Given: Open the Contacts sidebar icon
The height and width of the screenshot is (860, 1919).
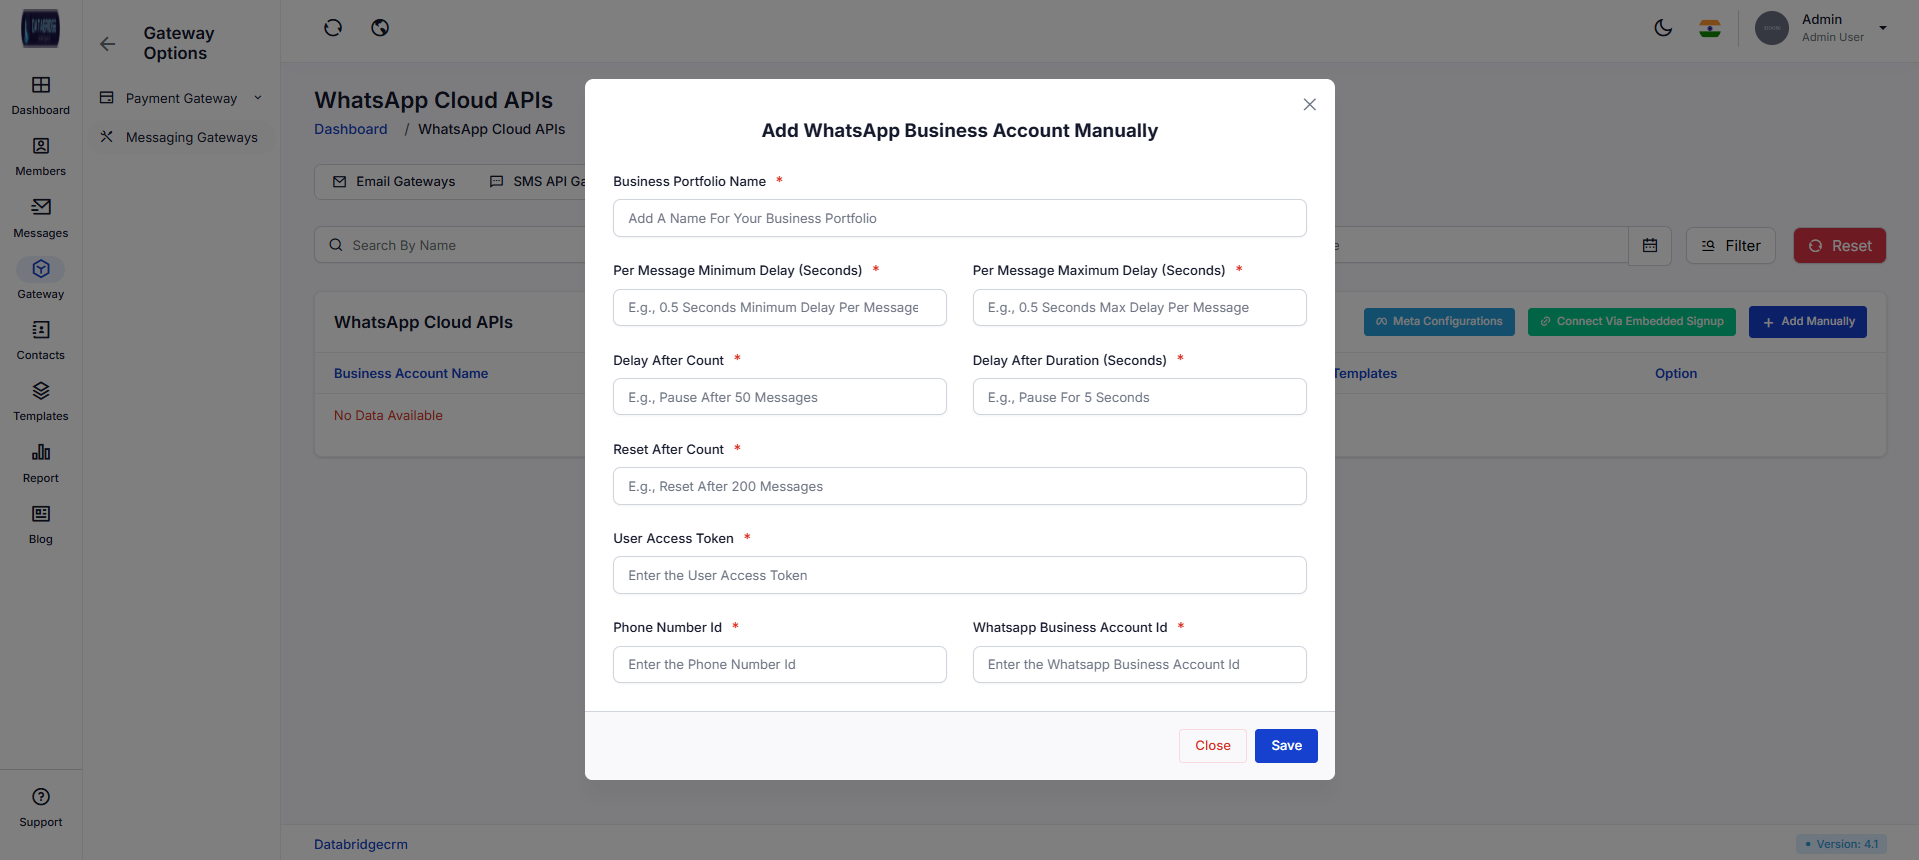Looking at the screenshot, I should pyautogui.click(x=41, y=340).
